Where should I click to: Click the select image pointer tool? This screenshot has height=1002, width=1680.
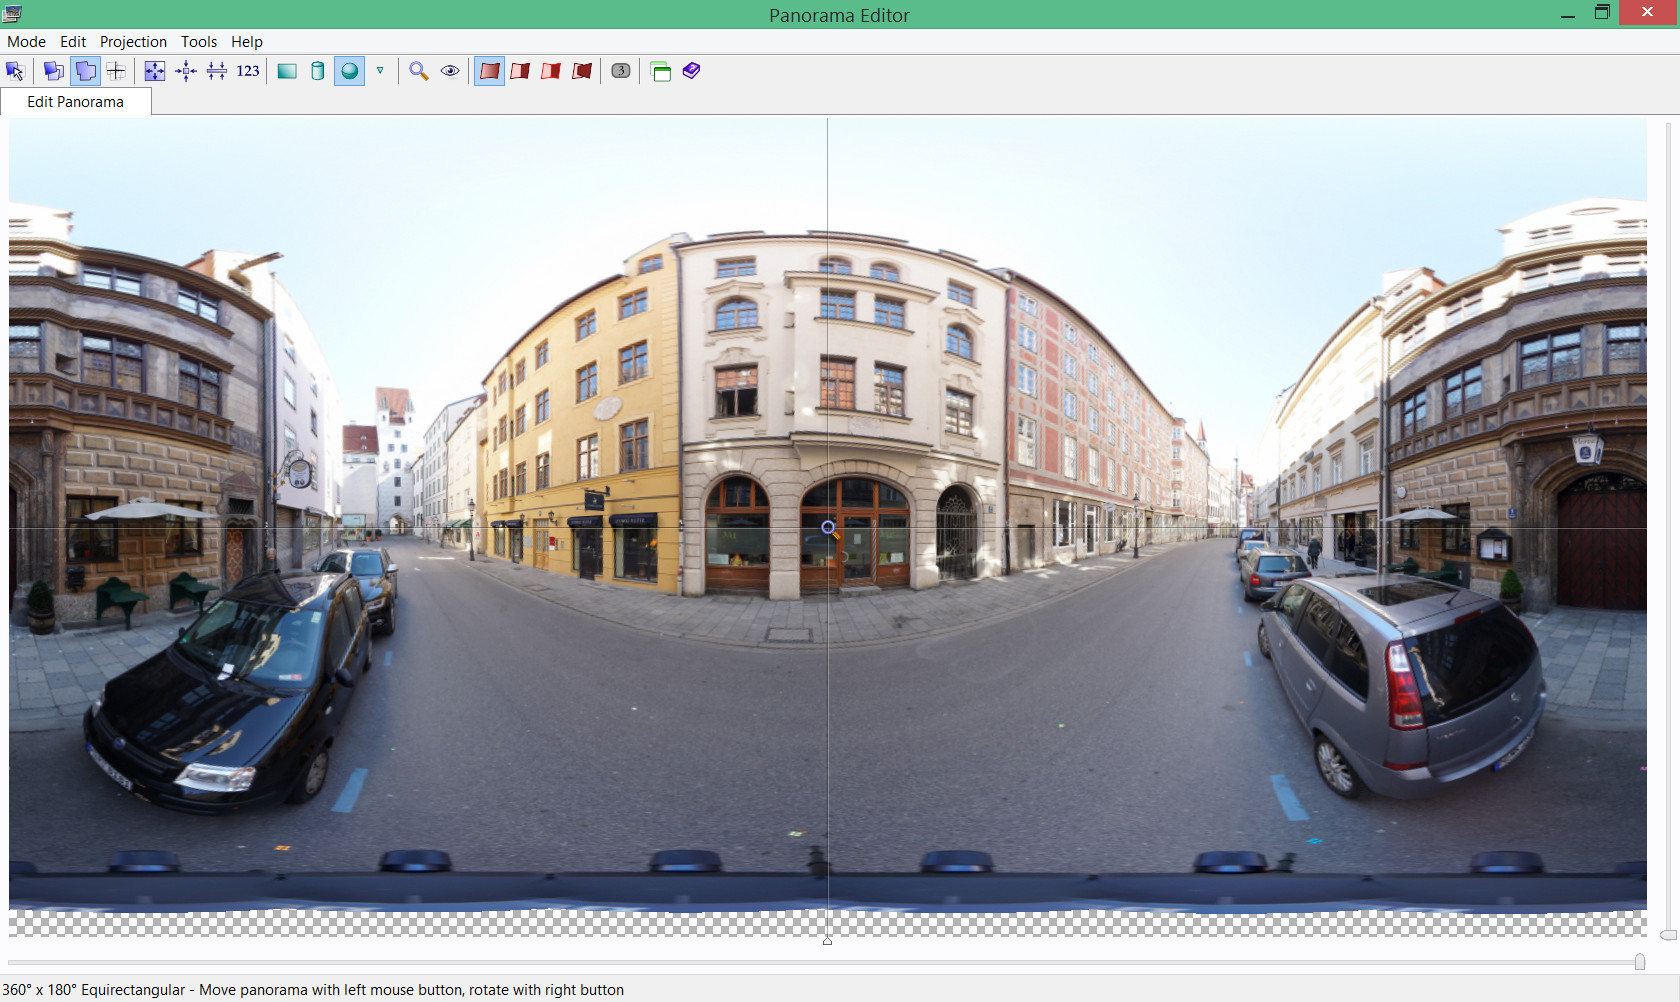click(15, 71)
